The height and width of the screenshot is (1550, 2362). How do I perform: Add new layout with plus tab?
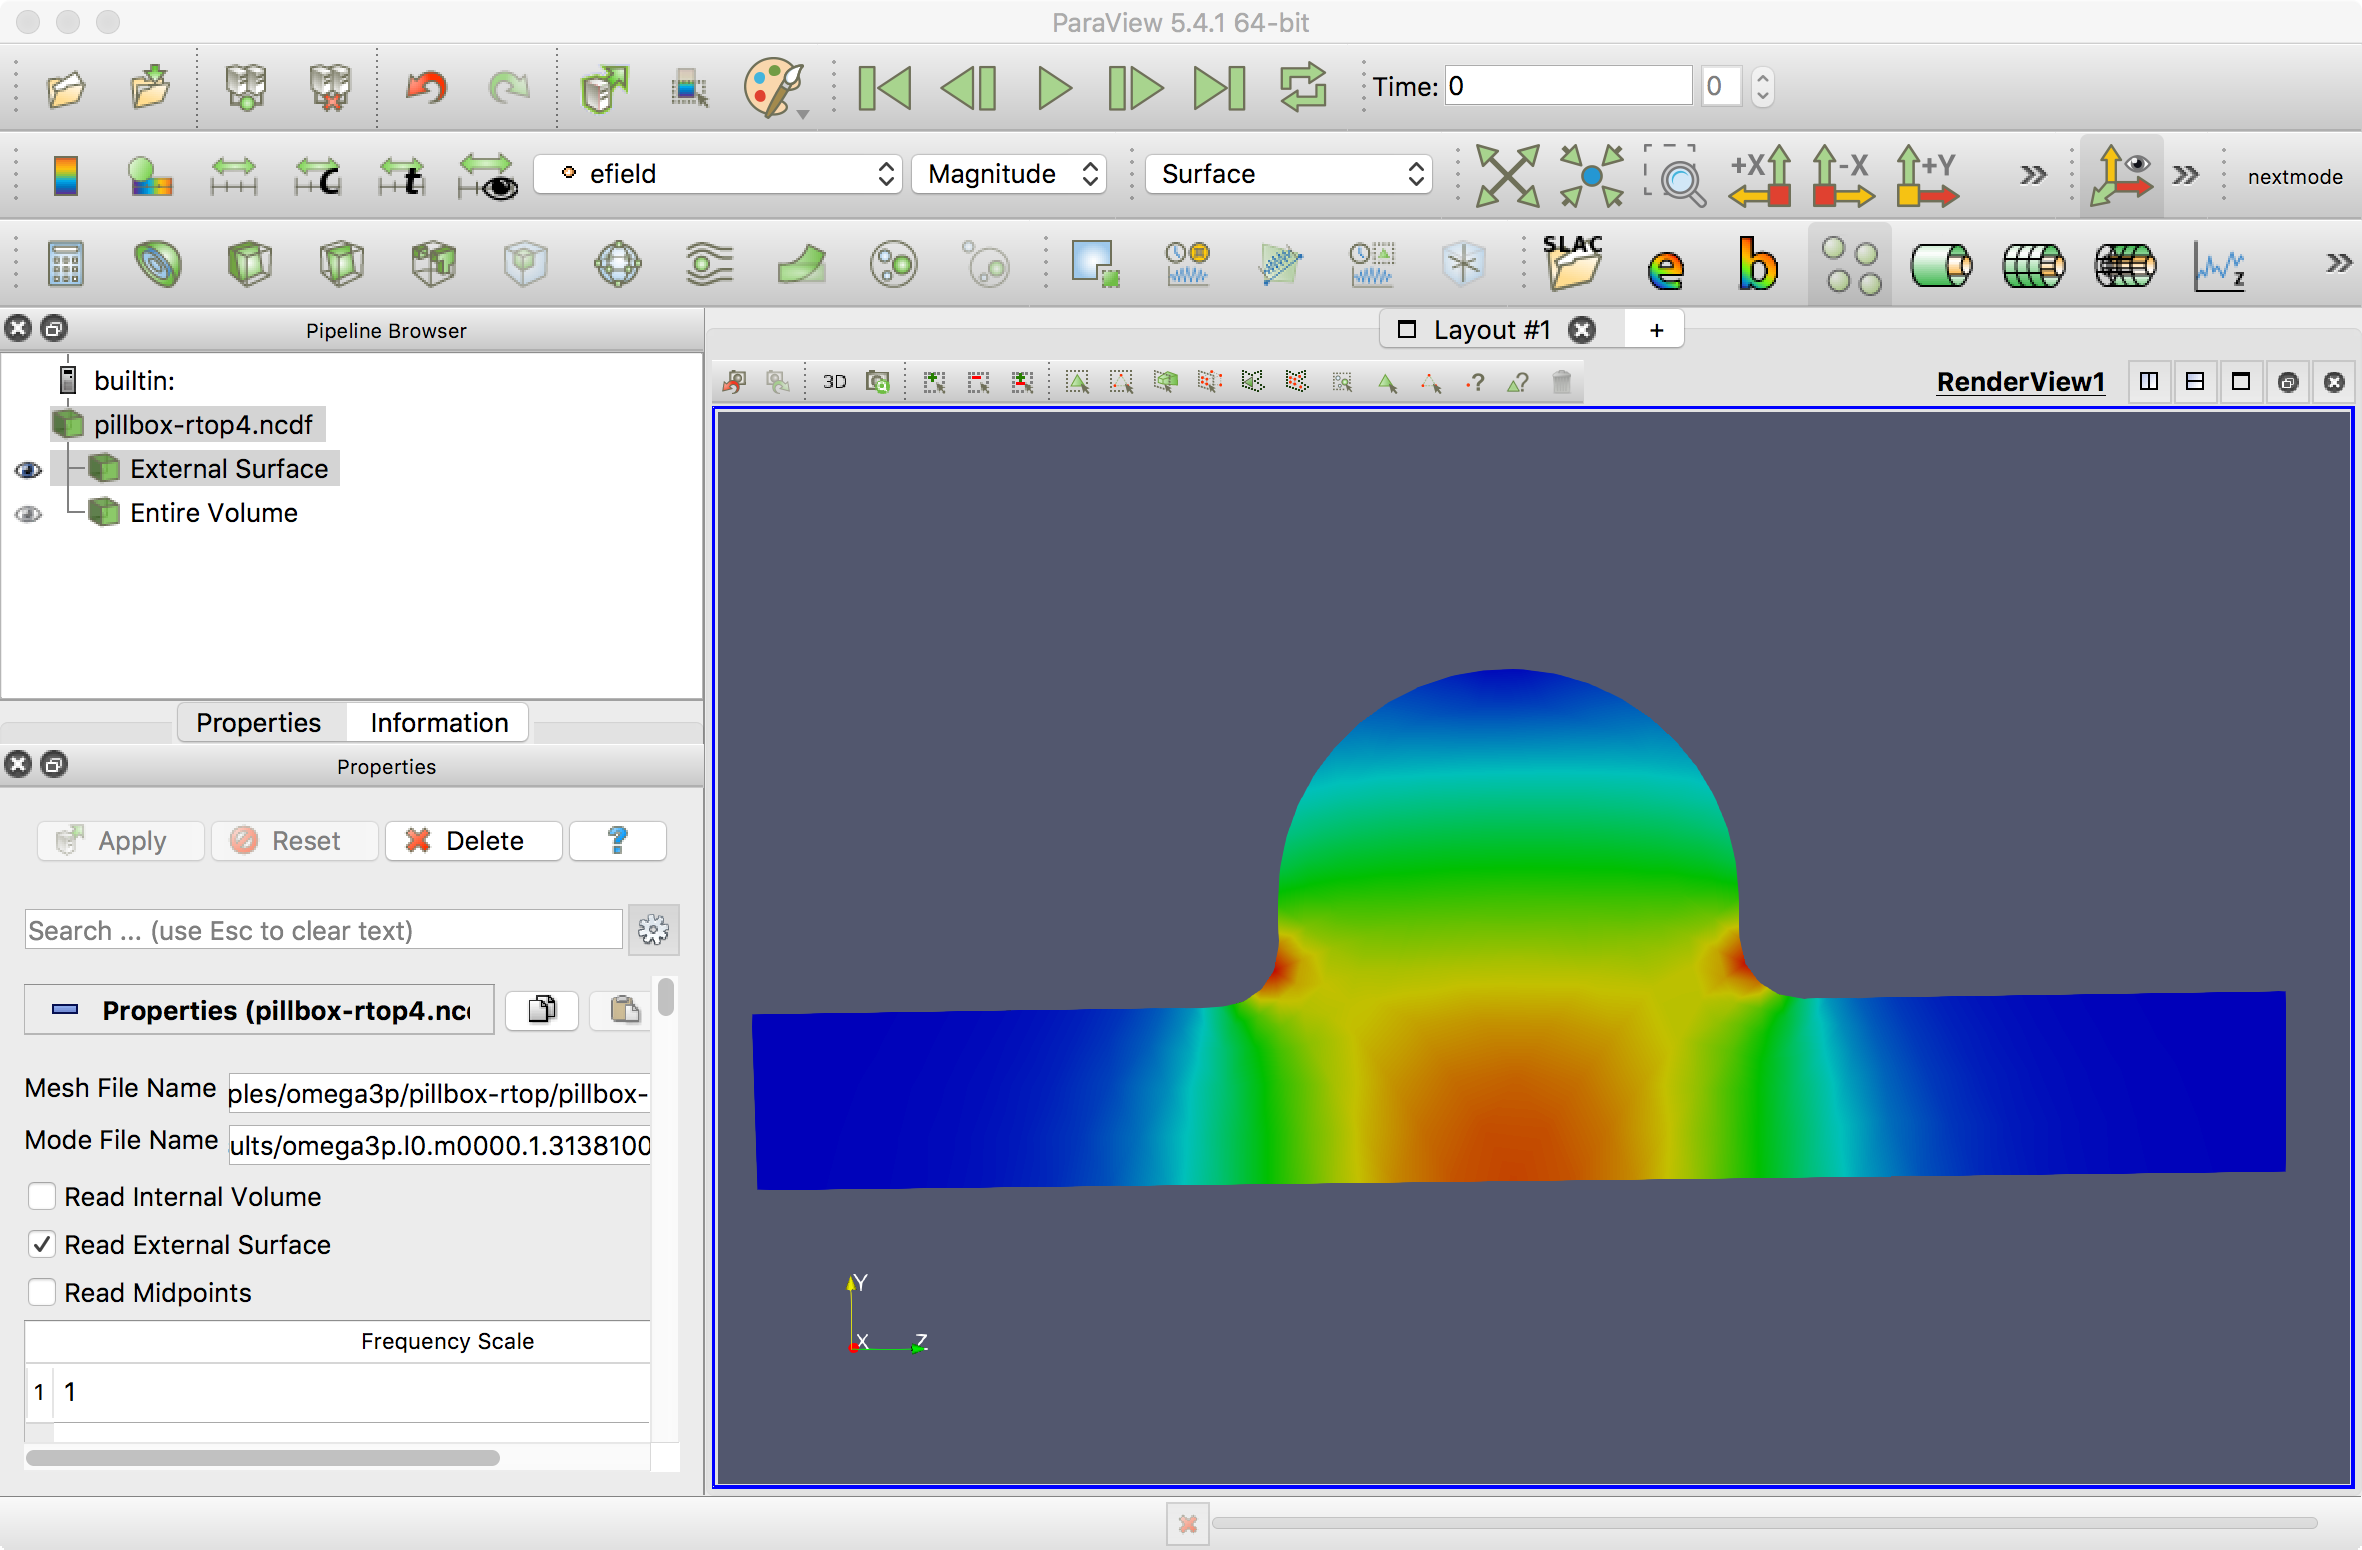pos(1656,329)
